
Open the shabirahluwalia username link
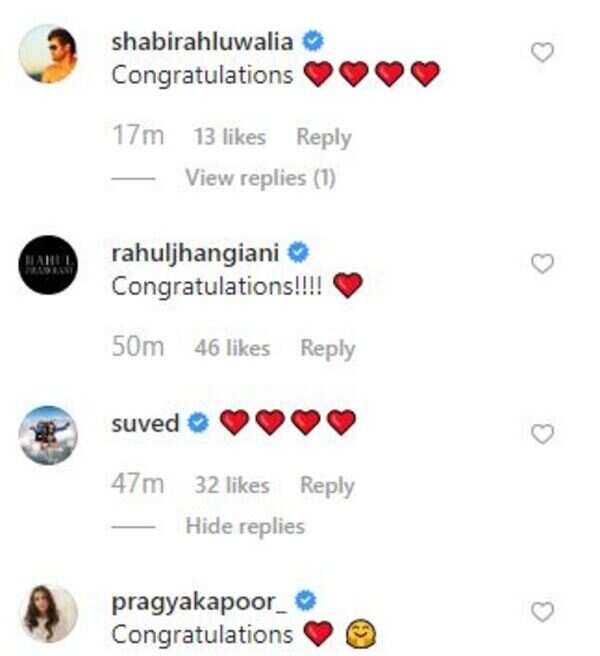pos(202,41)
